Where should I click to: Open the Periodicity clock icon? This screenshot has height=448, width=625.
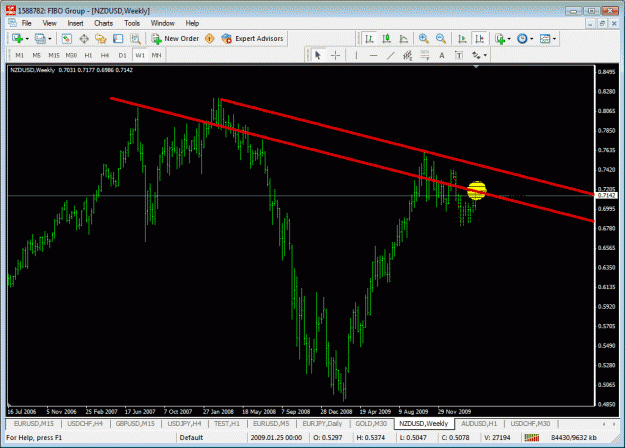522,39
